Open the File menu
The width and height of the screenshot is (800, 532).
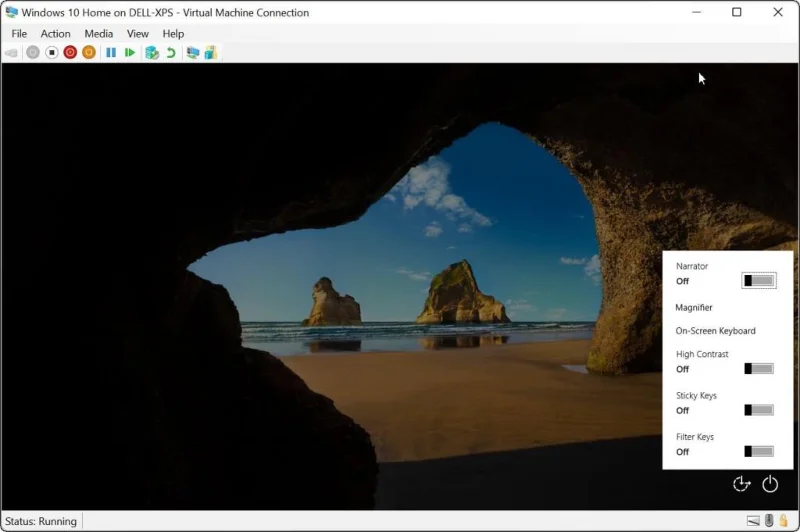point(19,34)
